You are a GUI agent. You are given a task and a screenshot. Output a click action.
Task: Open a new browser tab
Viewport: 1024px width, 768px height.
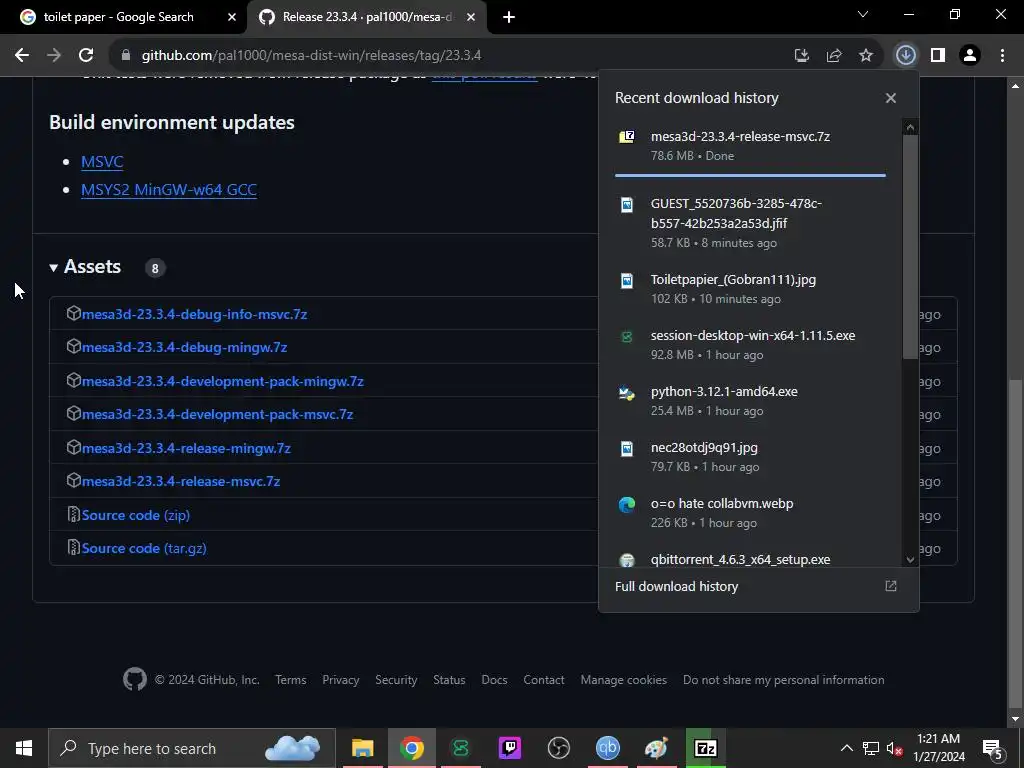509,18
